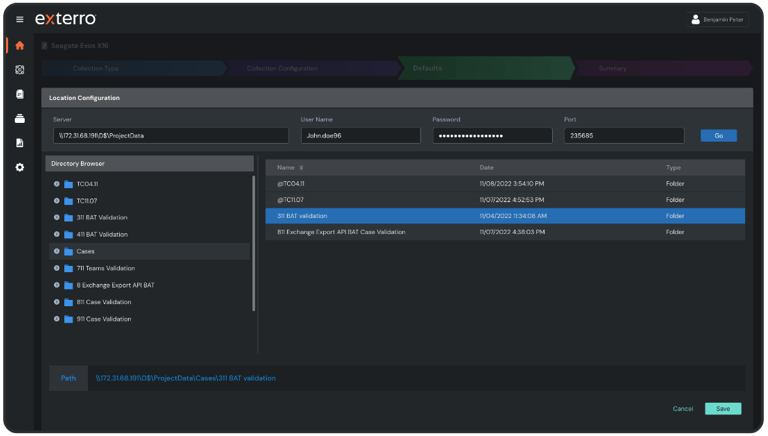Image resolution: width=768 pixels, height=436 pixels.
Task: Expand the TC04.11 folder node
Action: point(57,184)
